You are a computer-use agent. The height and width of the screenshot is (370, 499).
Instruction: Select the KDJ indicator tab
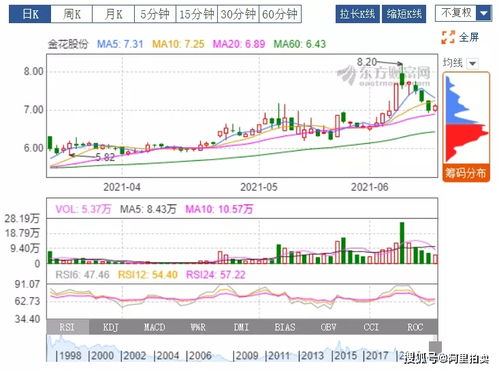coord(111,327)
